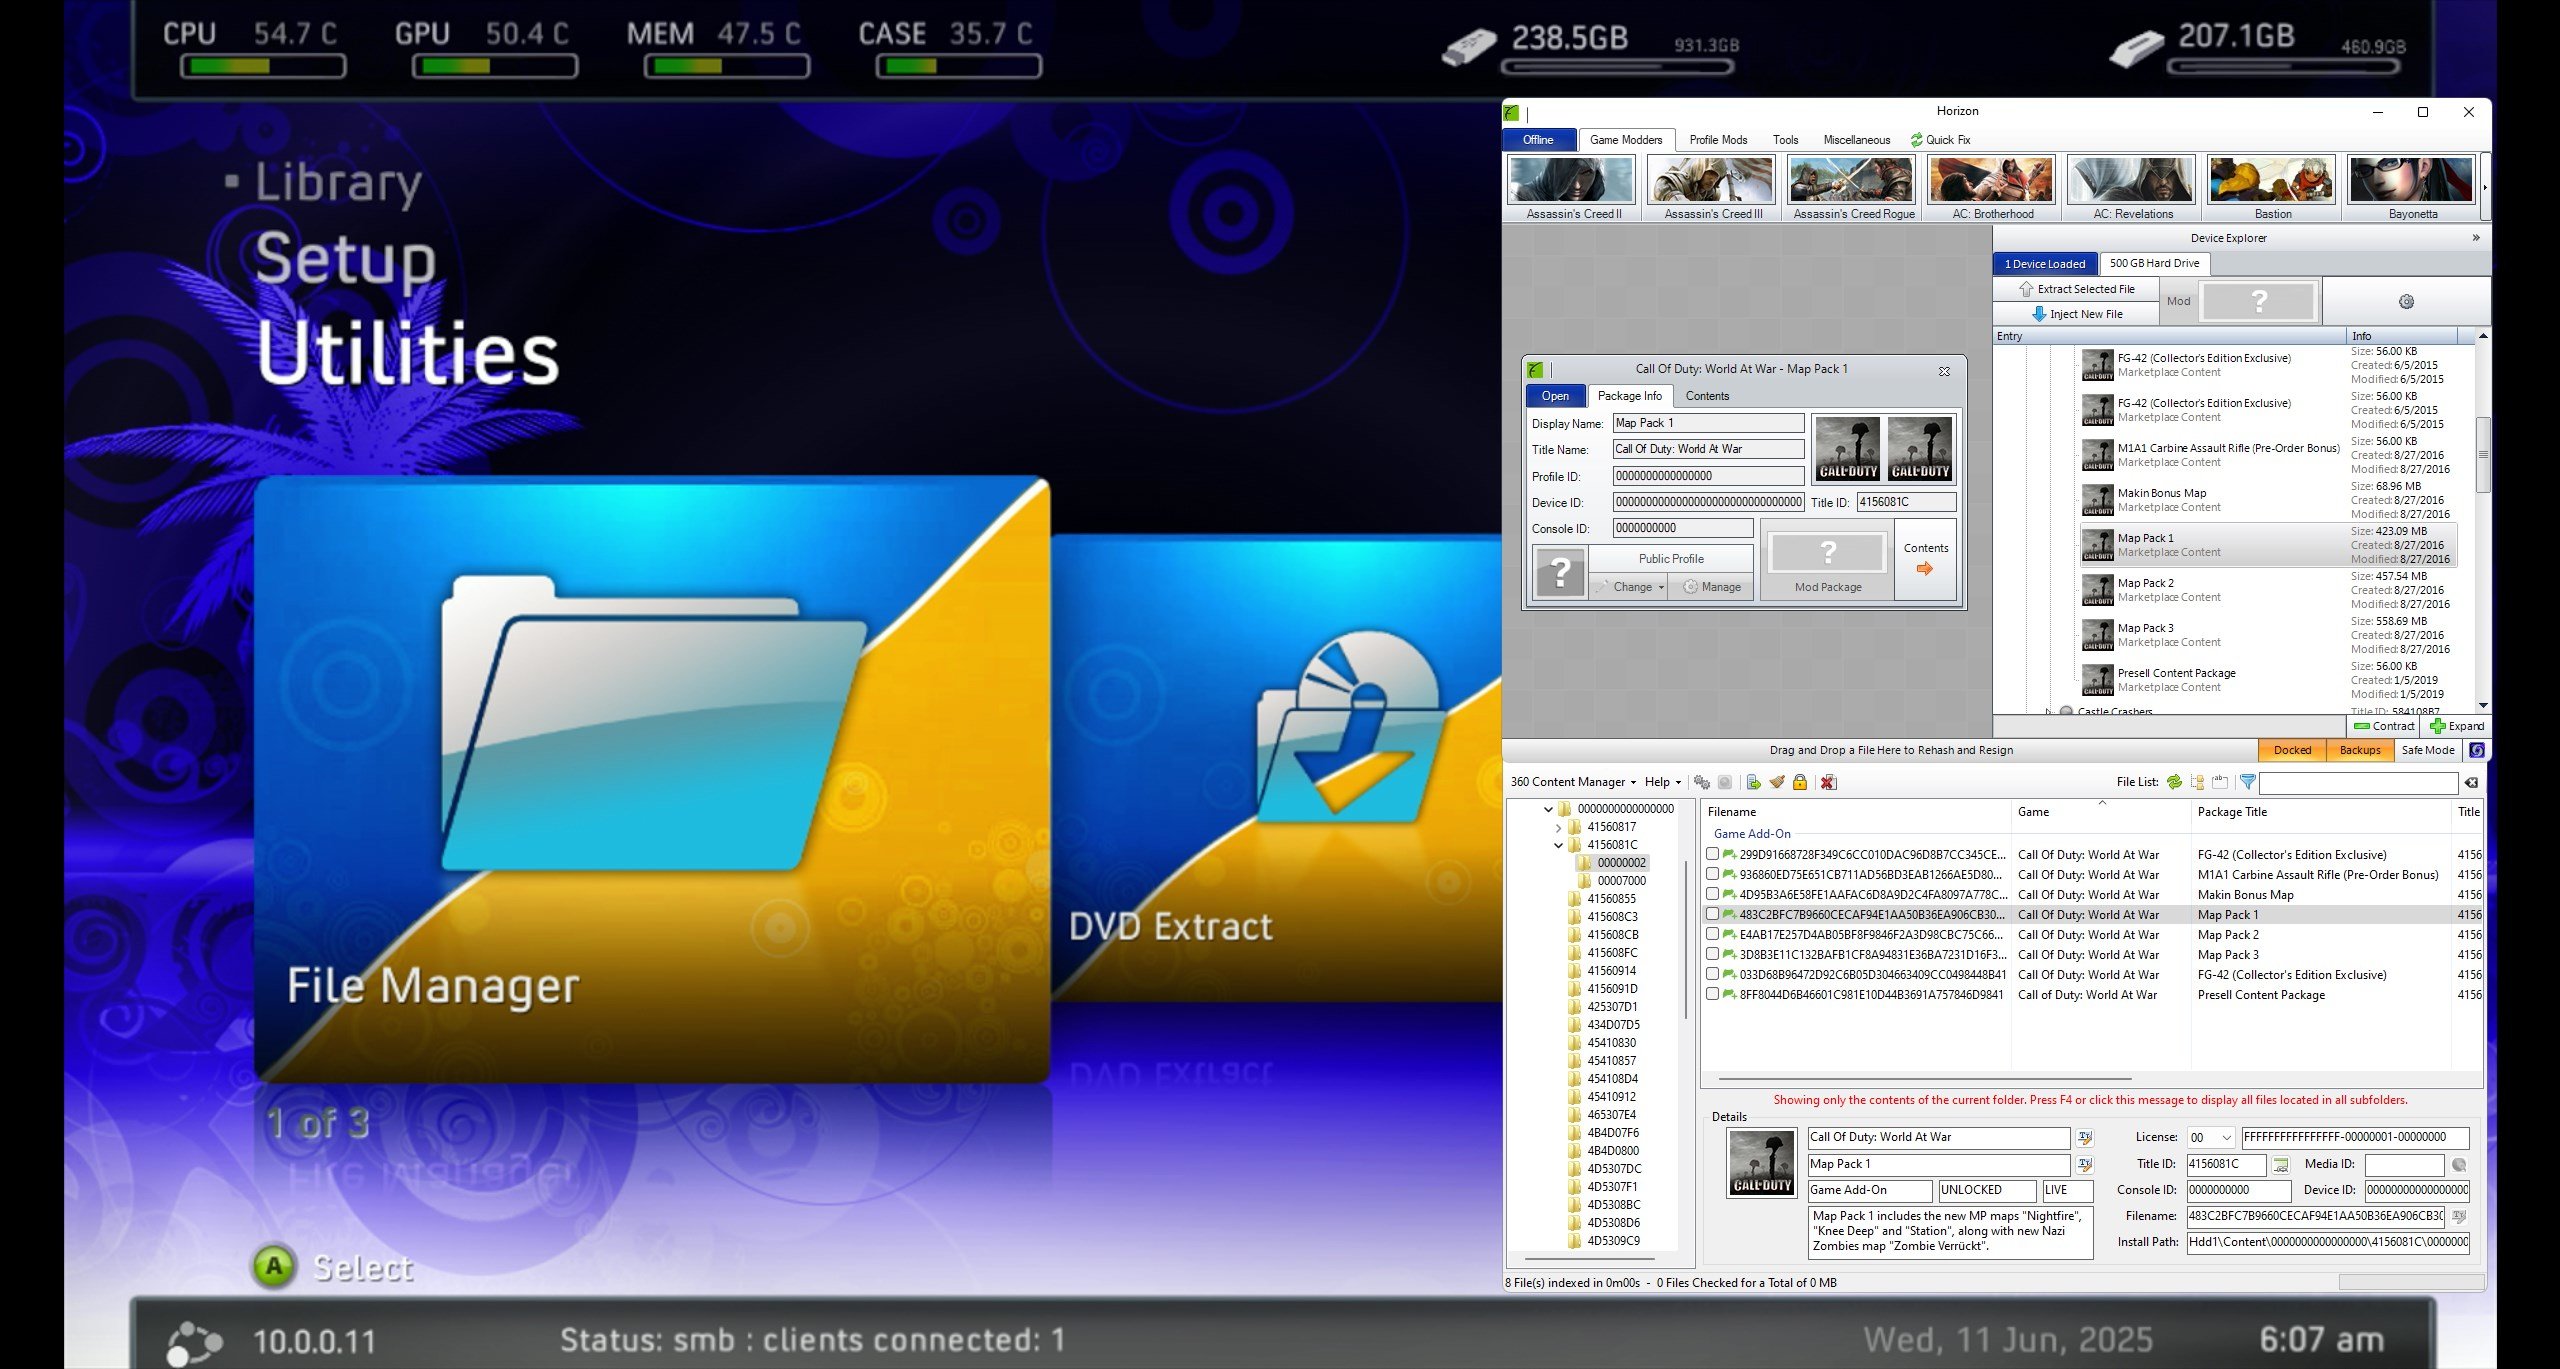Click the padlock icon in Content Manager toolbar
This screenshot has height=1369, width=2560.
pyautogui.click(x=1800, y=782)
